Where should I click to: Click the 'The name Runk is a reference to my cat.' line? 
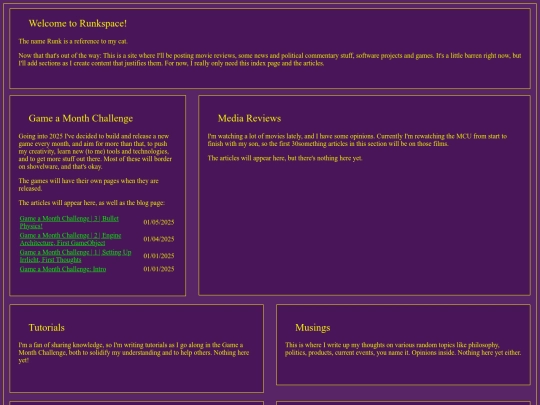(x=73, y=41)
